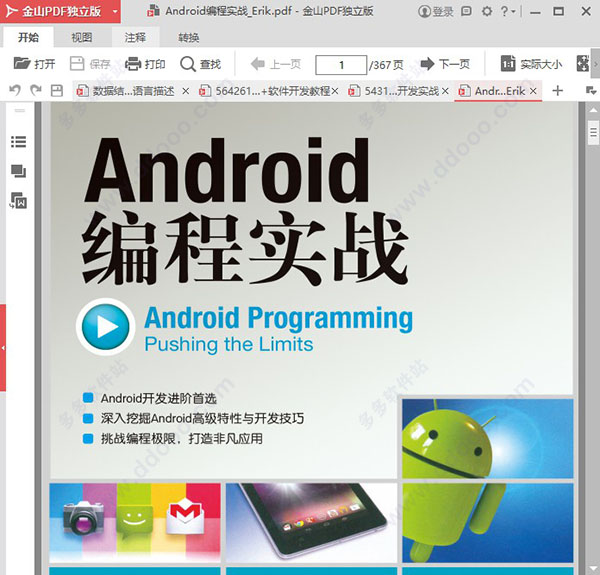Click the 打开 folder icon

coord(22,63)
